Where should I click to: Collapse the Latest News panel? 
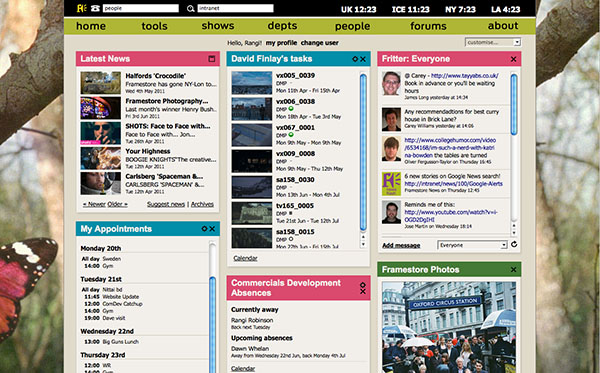click(x=212, y=59)
